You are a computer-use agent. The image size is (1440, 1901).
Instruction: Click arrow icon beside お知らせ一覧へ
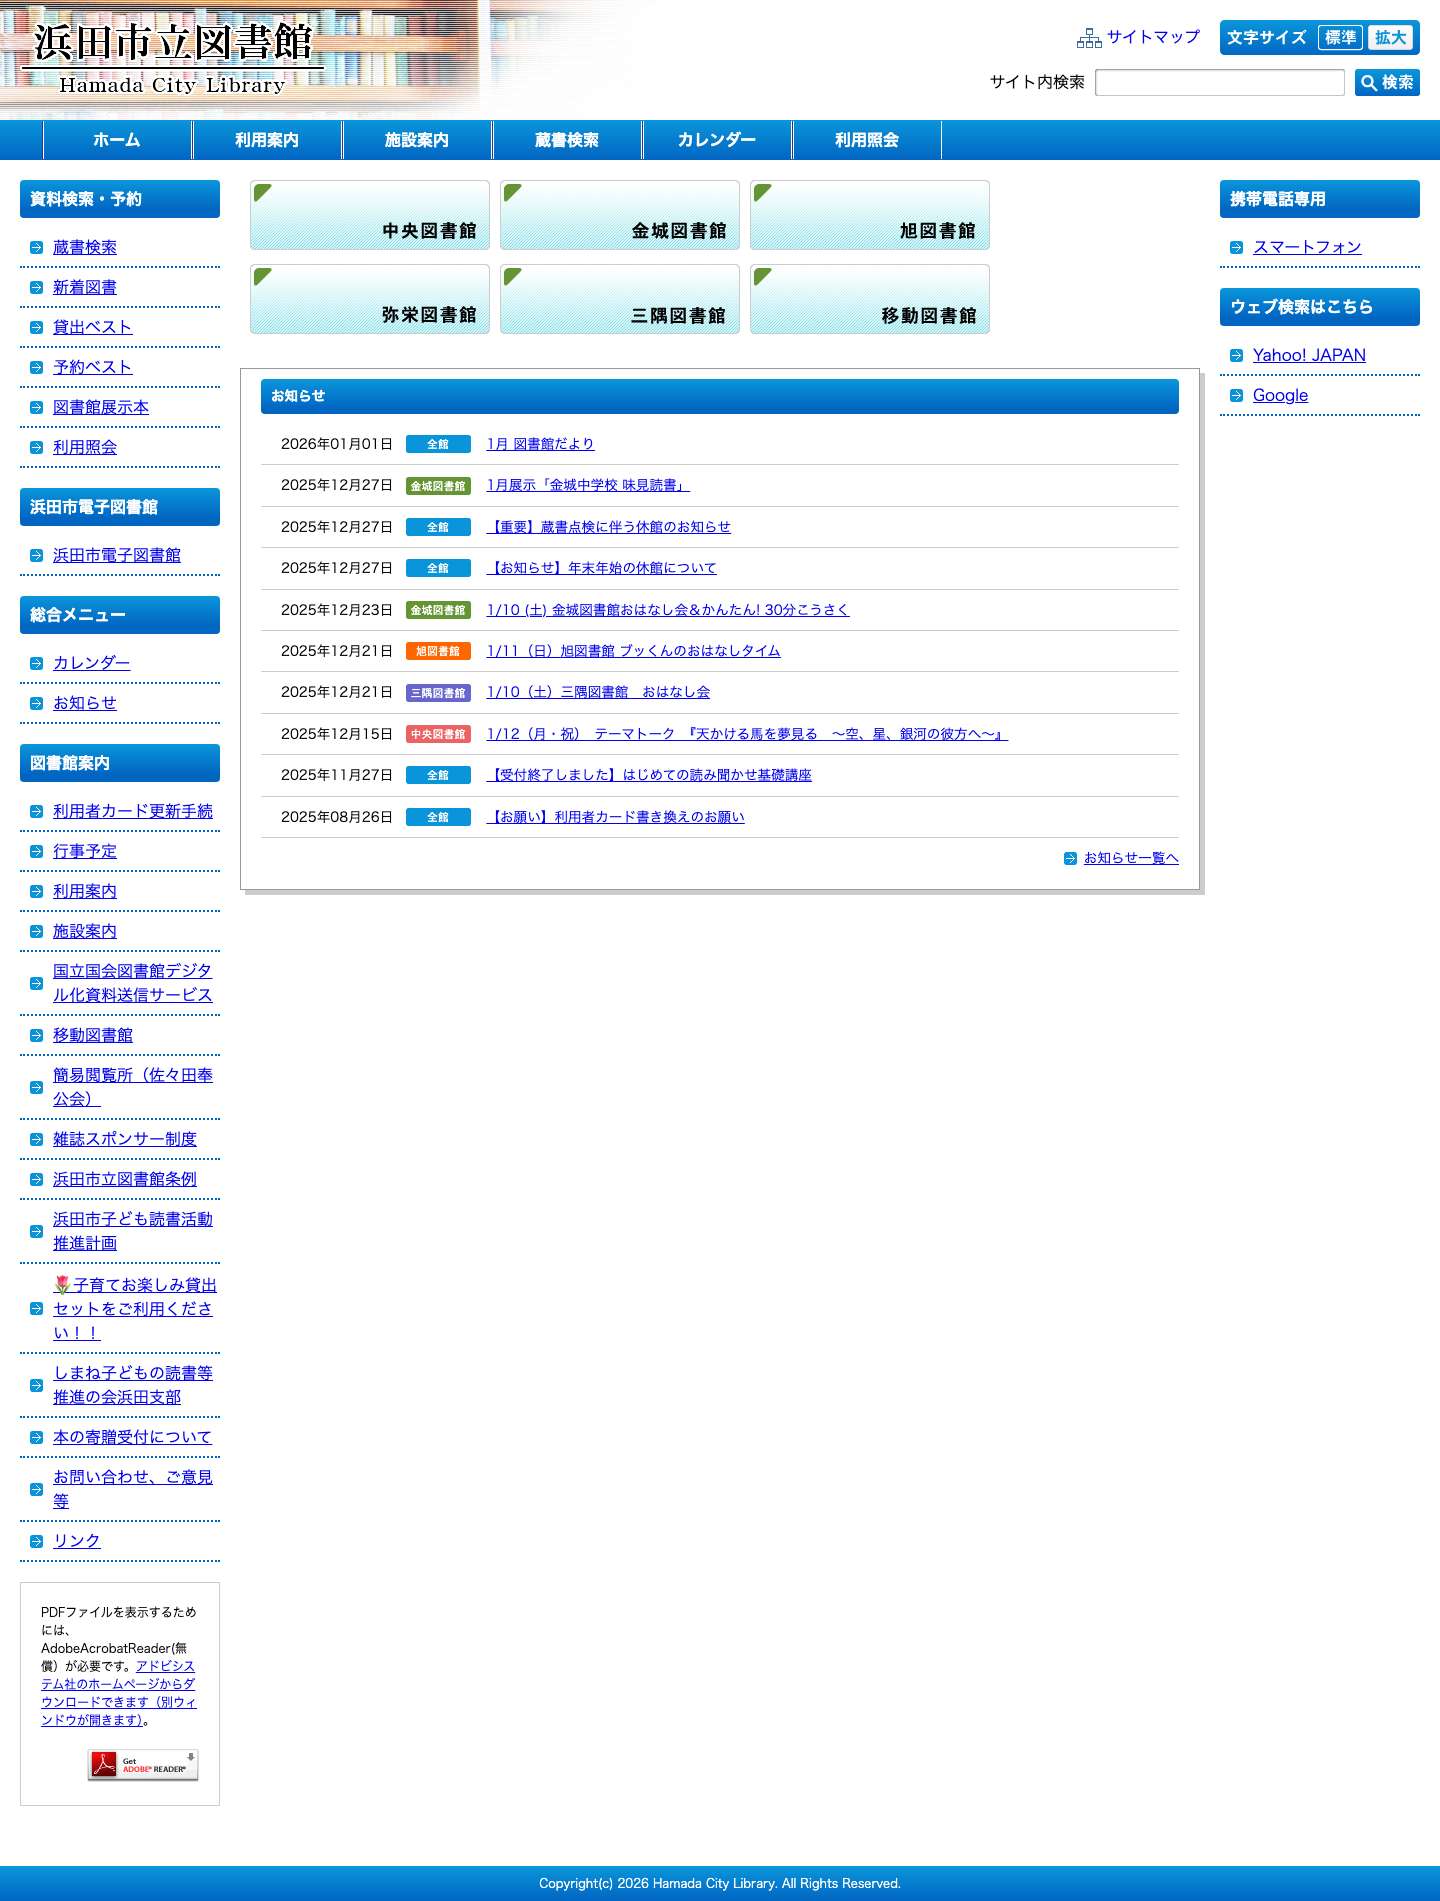tap(1070, 858)
